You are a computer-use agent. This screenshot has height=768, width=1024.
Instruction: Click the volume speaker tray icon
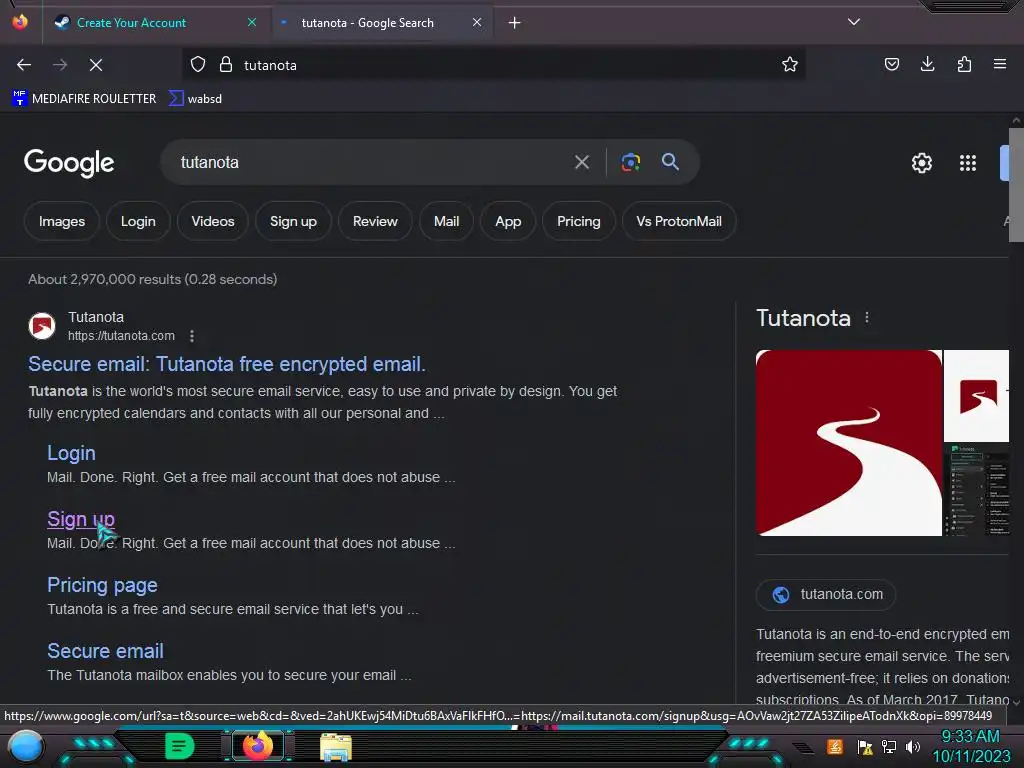[913, 746]
